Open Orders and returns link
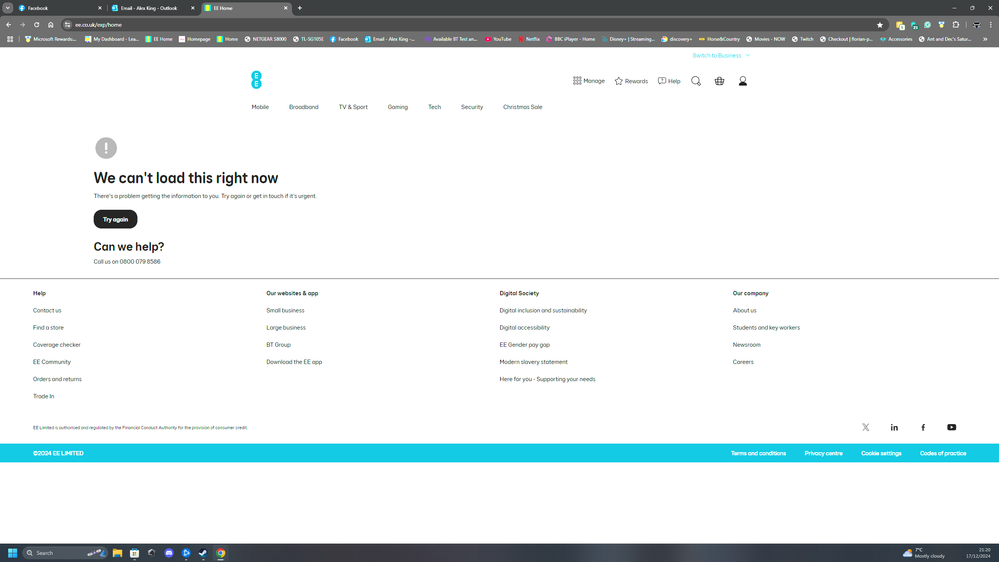This screenshot has width=999, height=562. coord(57,379)
